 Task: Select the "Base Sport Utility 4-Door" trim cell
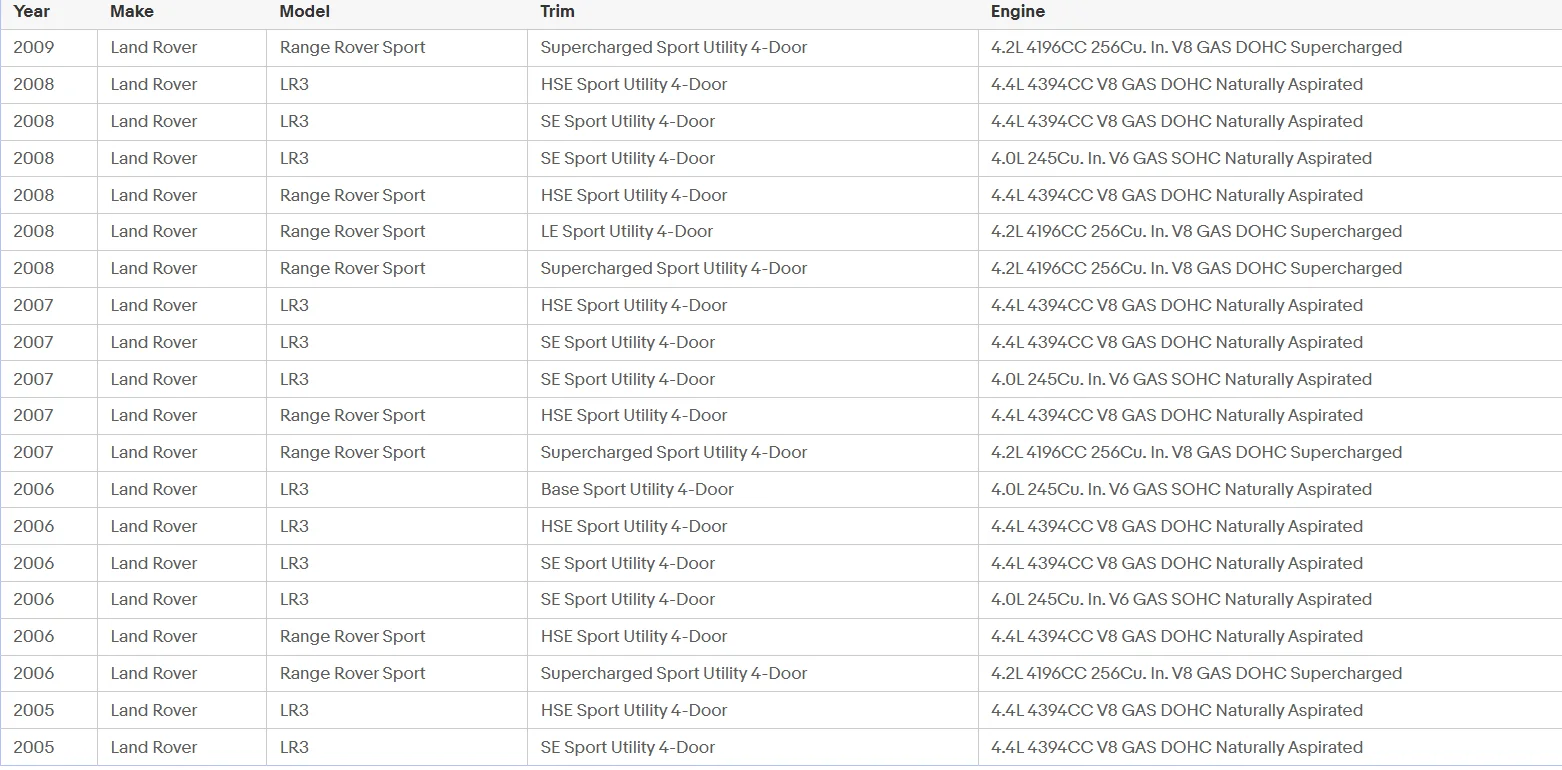point(637,490)
